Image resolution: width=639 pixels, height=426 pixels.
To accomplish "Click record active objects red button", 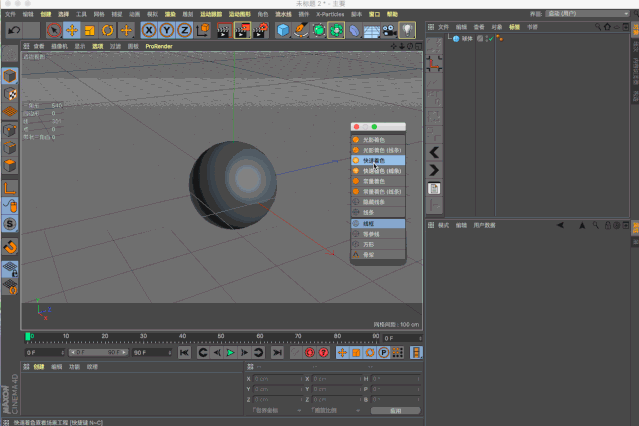I will (x=310, y=353).
